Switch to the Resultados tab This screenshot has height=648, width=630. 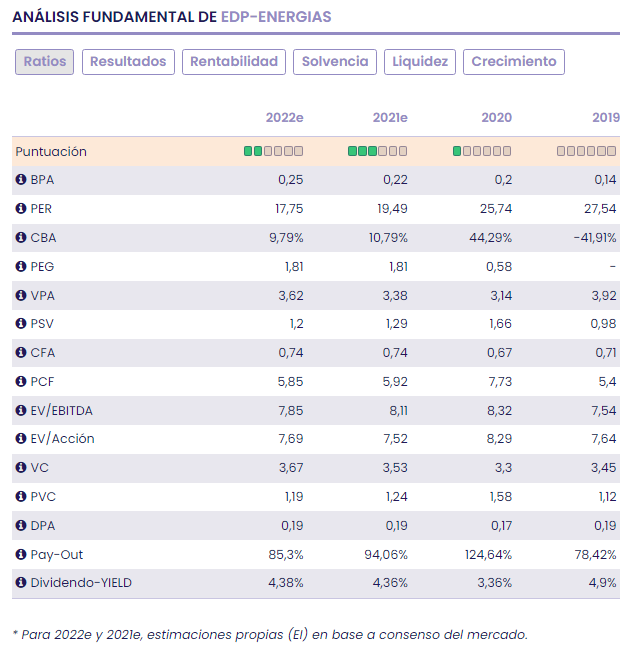pos(128,62)
